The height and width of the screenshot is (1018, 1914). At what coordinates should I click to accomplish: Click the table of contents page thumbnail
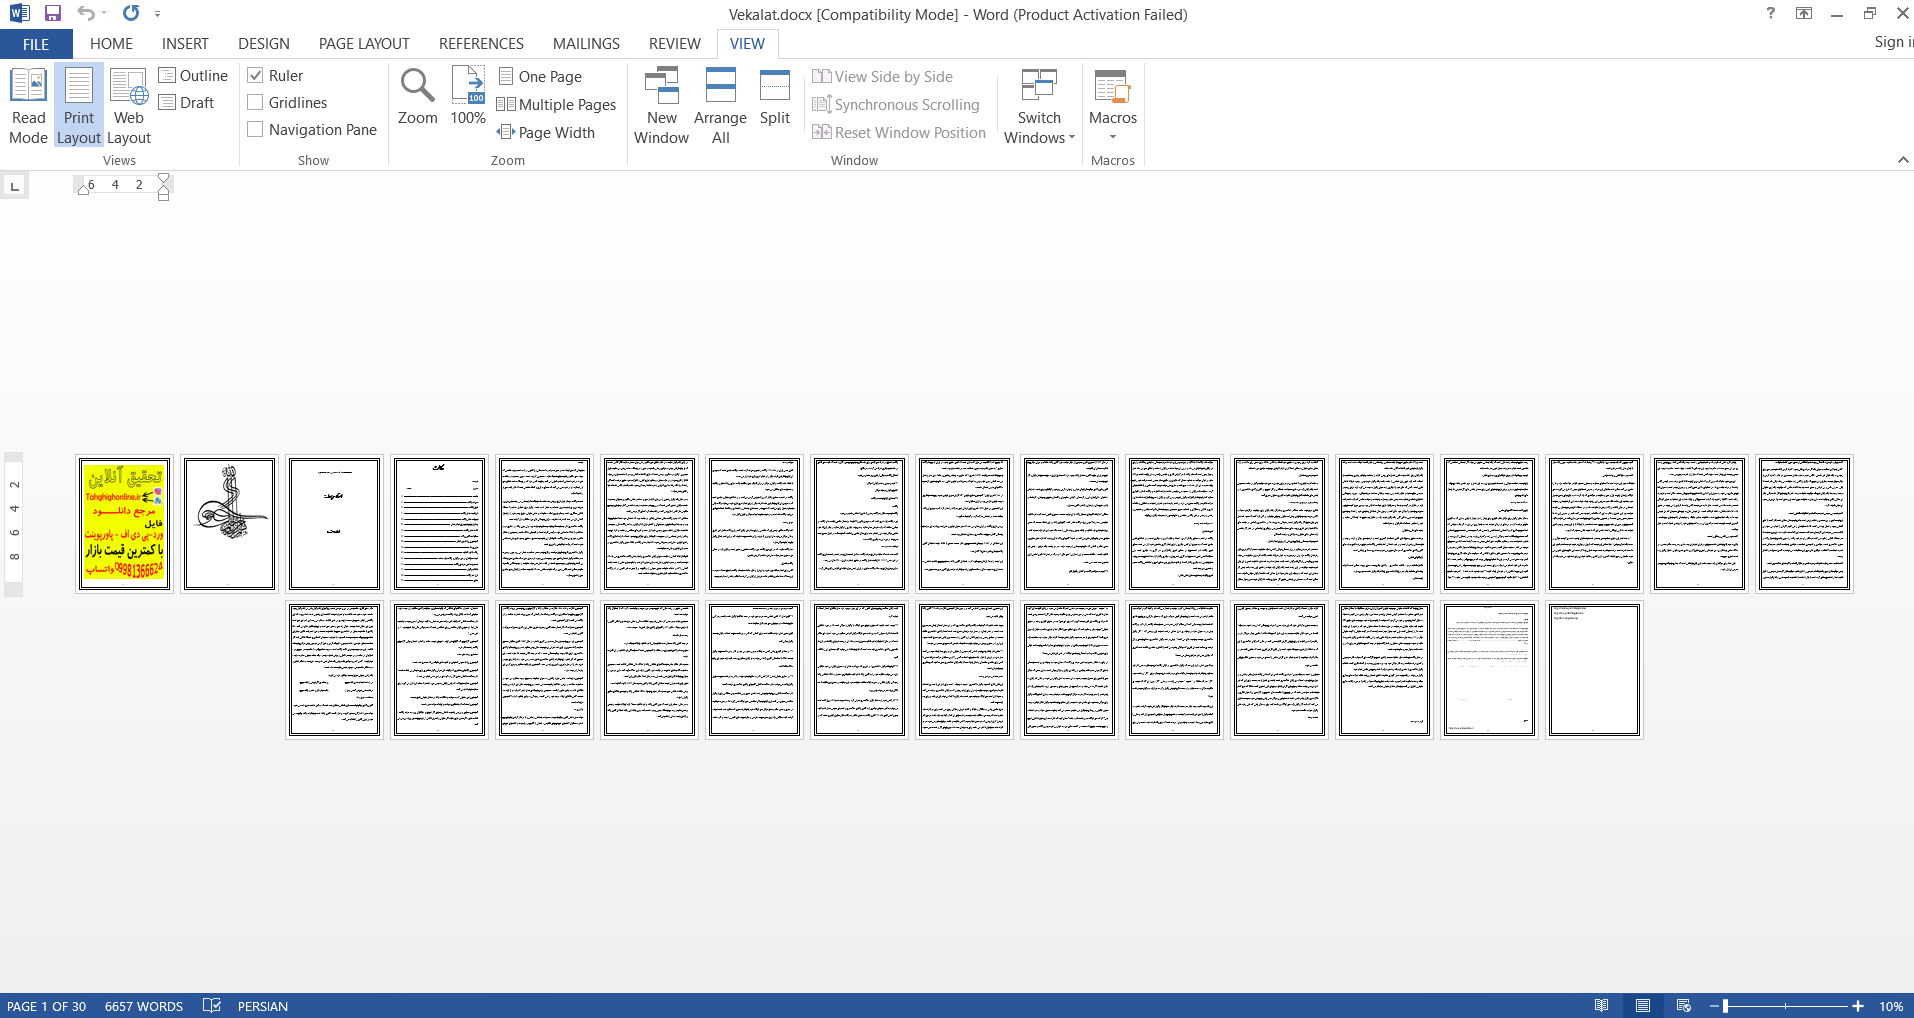point(439,524)
